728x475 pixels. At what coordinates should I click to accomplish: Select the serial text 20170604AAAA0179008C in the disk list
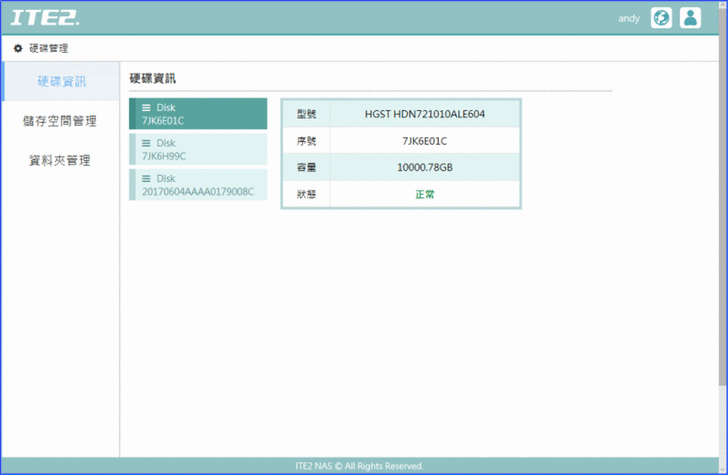(198, 191)
